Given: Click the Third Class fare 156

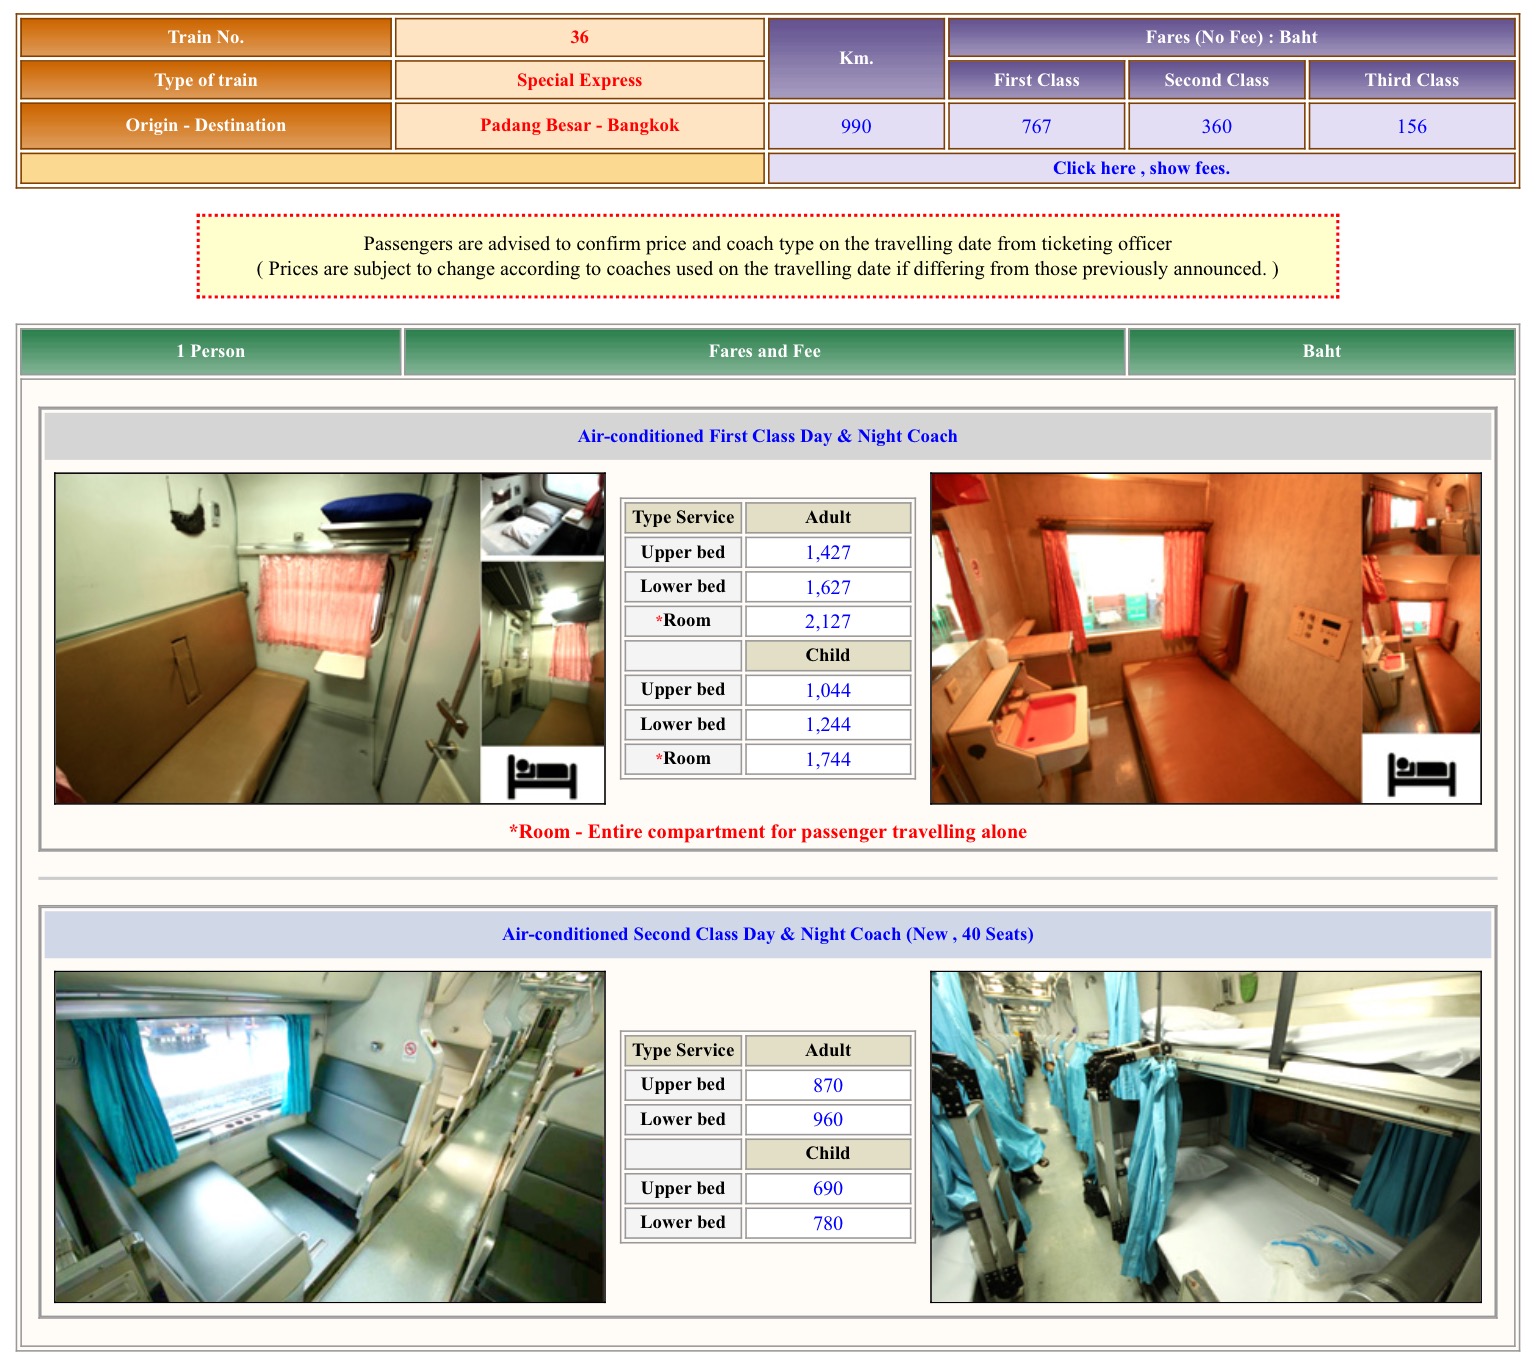Looking at the screenshot, I should (1412, 126).
